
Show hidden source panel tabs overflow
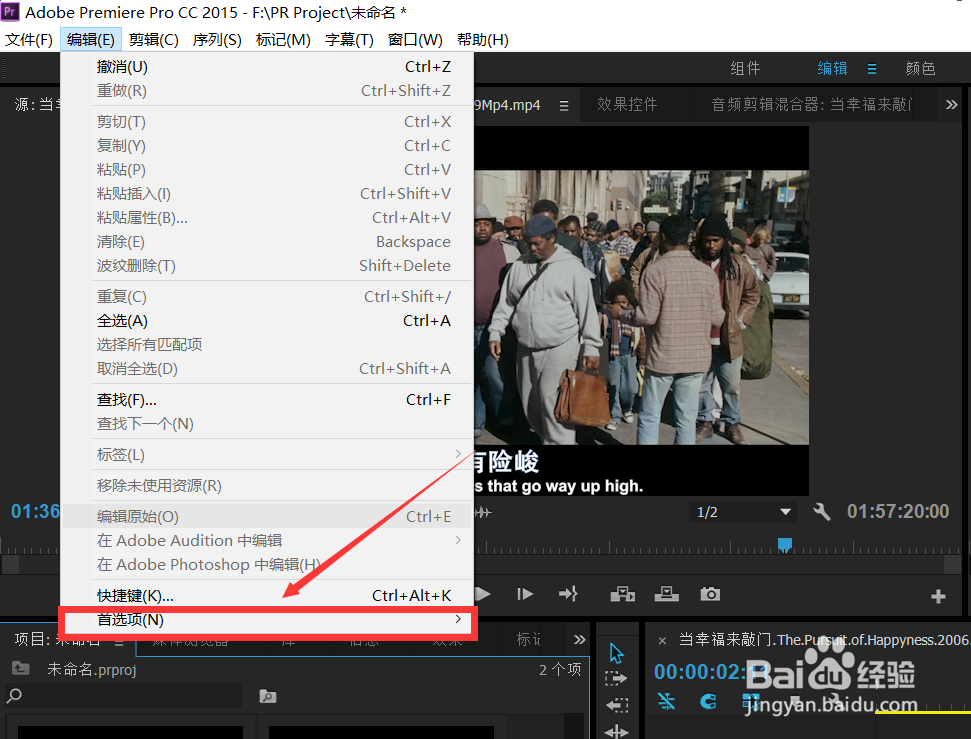point(952,105)
